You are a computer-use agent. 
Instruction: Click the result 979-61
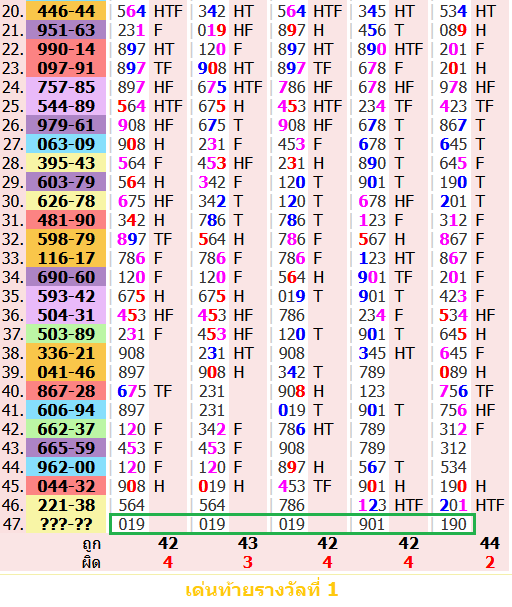[66, 125]
